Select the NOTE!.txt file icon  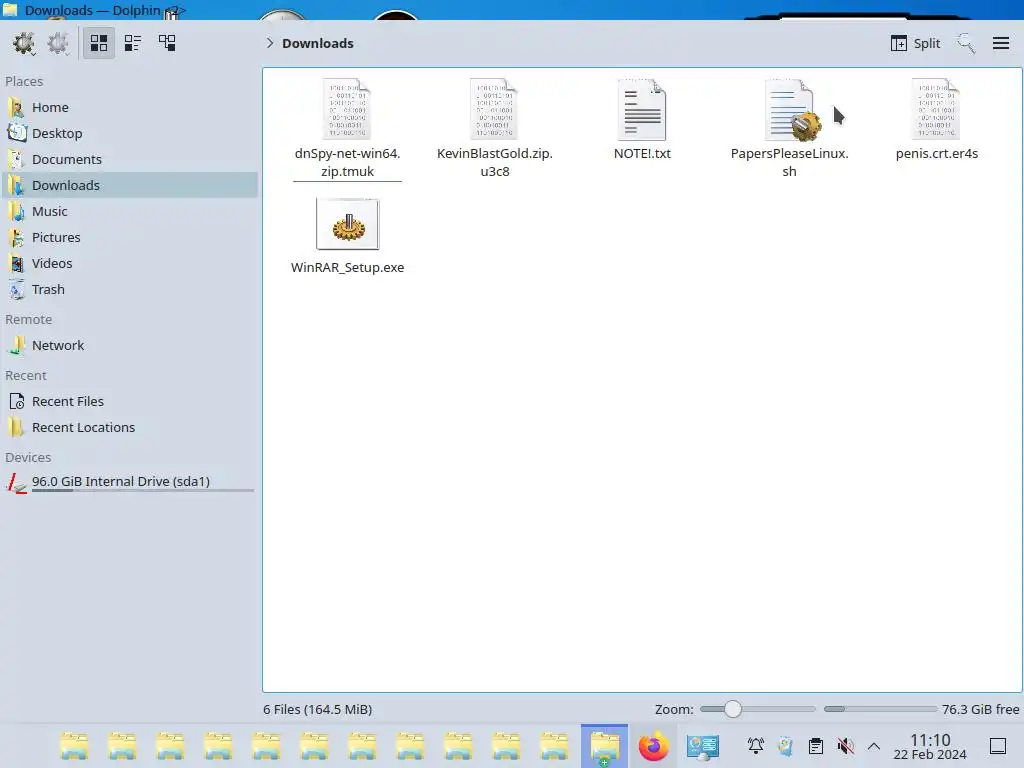(x=642, y=109)
